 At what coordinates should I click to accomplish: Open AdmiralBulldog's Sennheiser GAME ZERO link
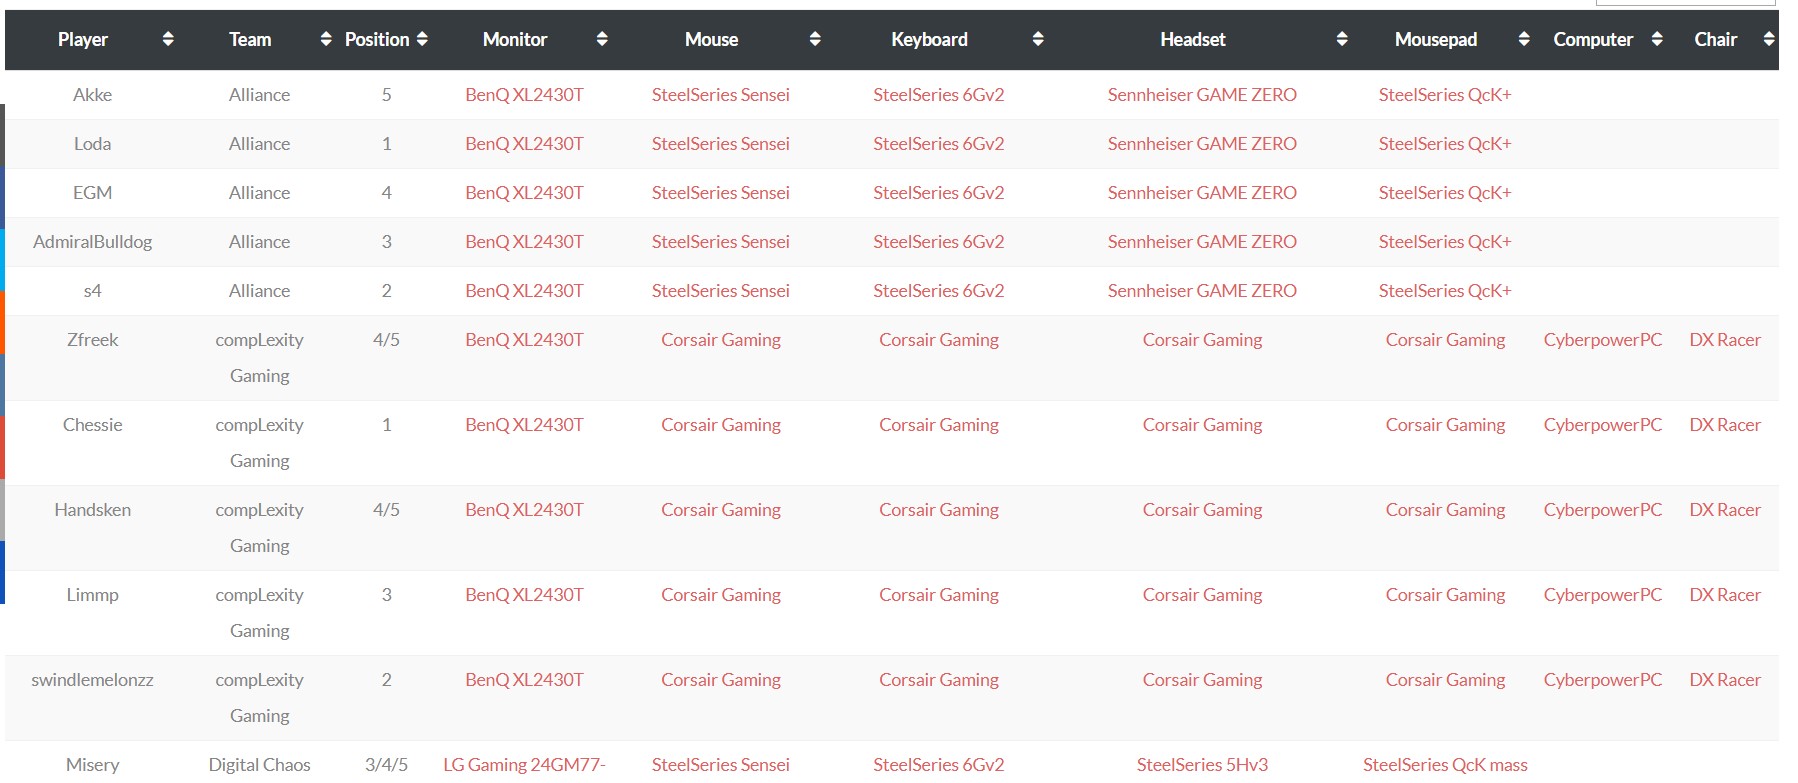[x=1201, y=242]
